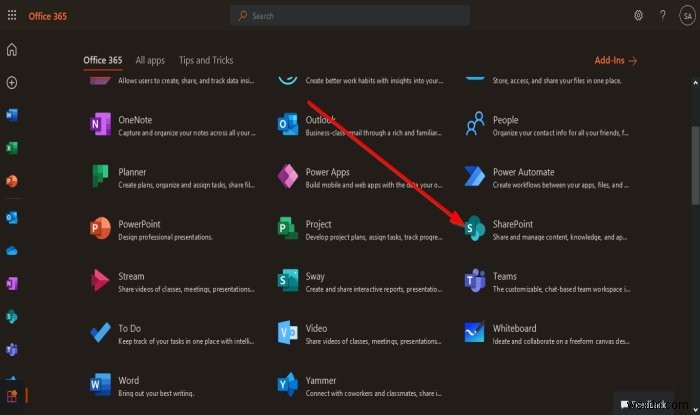Open the Stream app icon
This screenshot has height=415, width=700.
[x=100, y=280]
